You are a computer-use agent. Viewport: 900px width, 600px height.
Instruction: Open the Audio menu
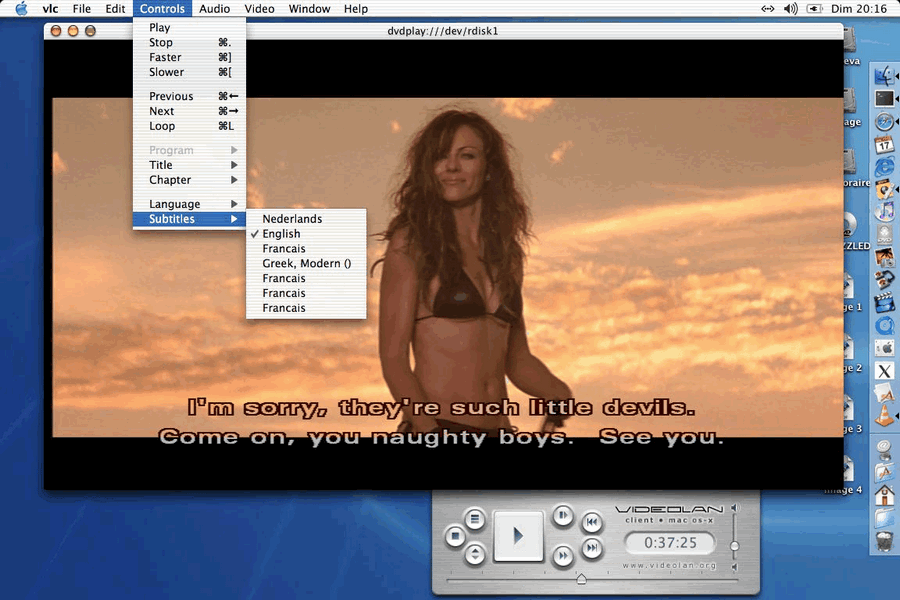coord(215,9)
